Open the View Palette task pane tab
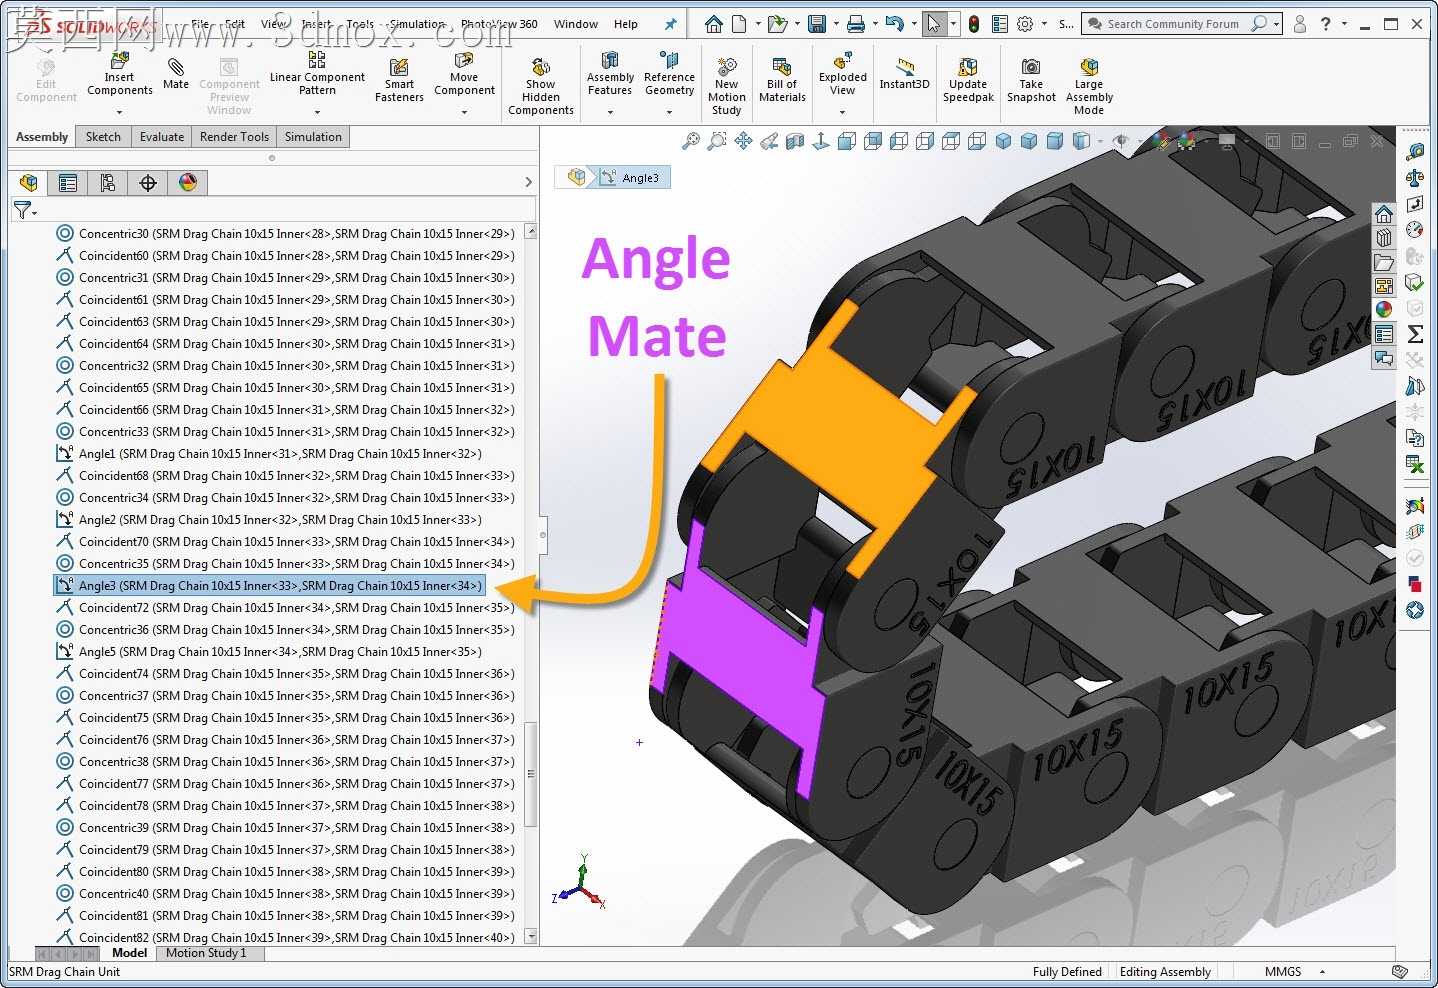The width and height of the screenshot is (1438, 988). pyautogui.click(x=1384, y=286)
